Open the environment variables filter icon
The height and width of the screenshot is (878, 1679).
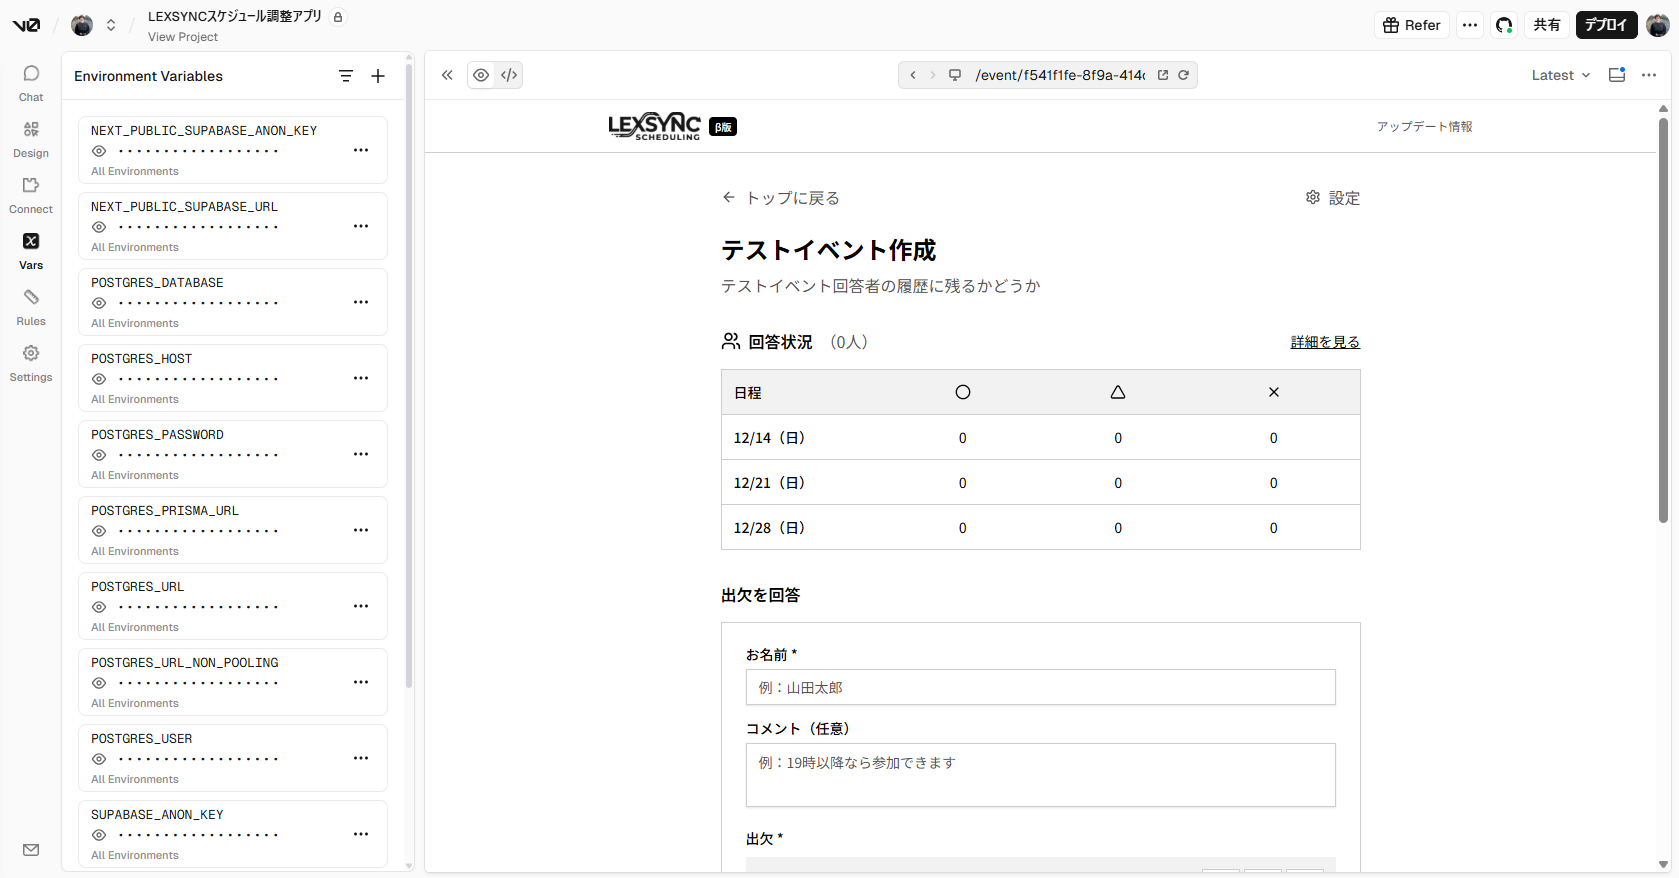click(x=346, y=76)
